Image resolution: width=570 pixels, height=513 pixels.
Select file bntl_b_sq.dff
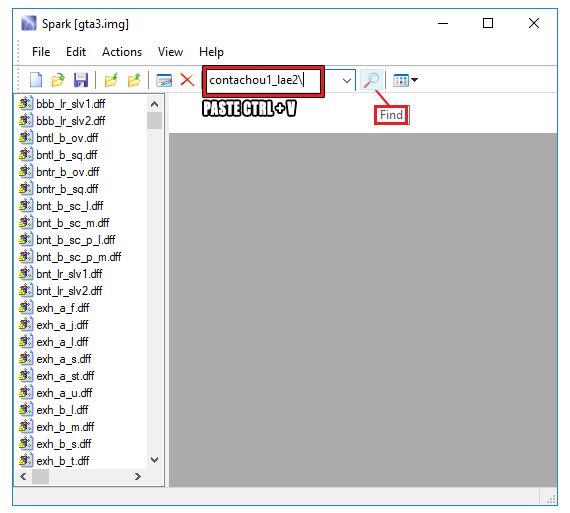tap(67, 155)
